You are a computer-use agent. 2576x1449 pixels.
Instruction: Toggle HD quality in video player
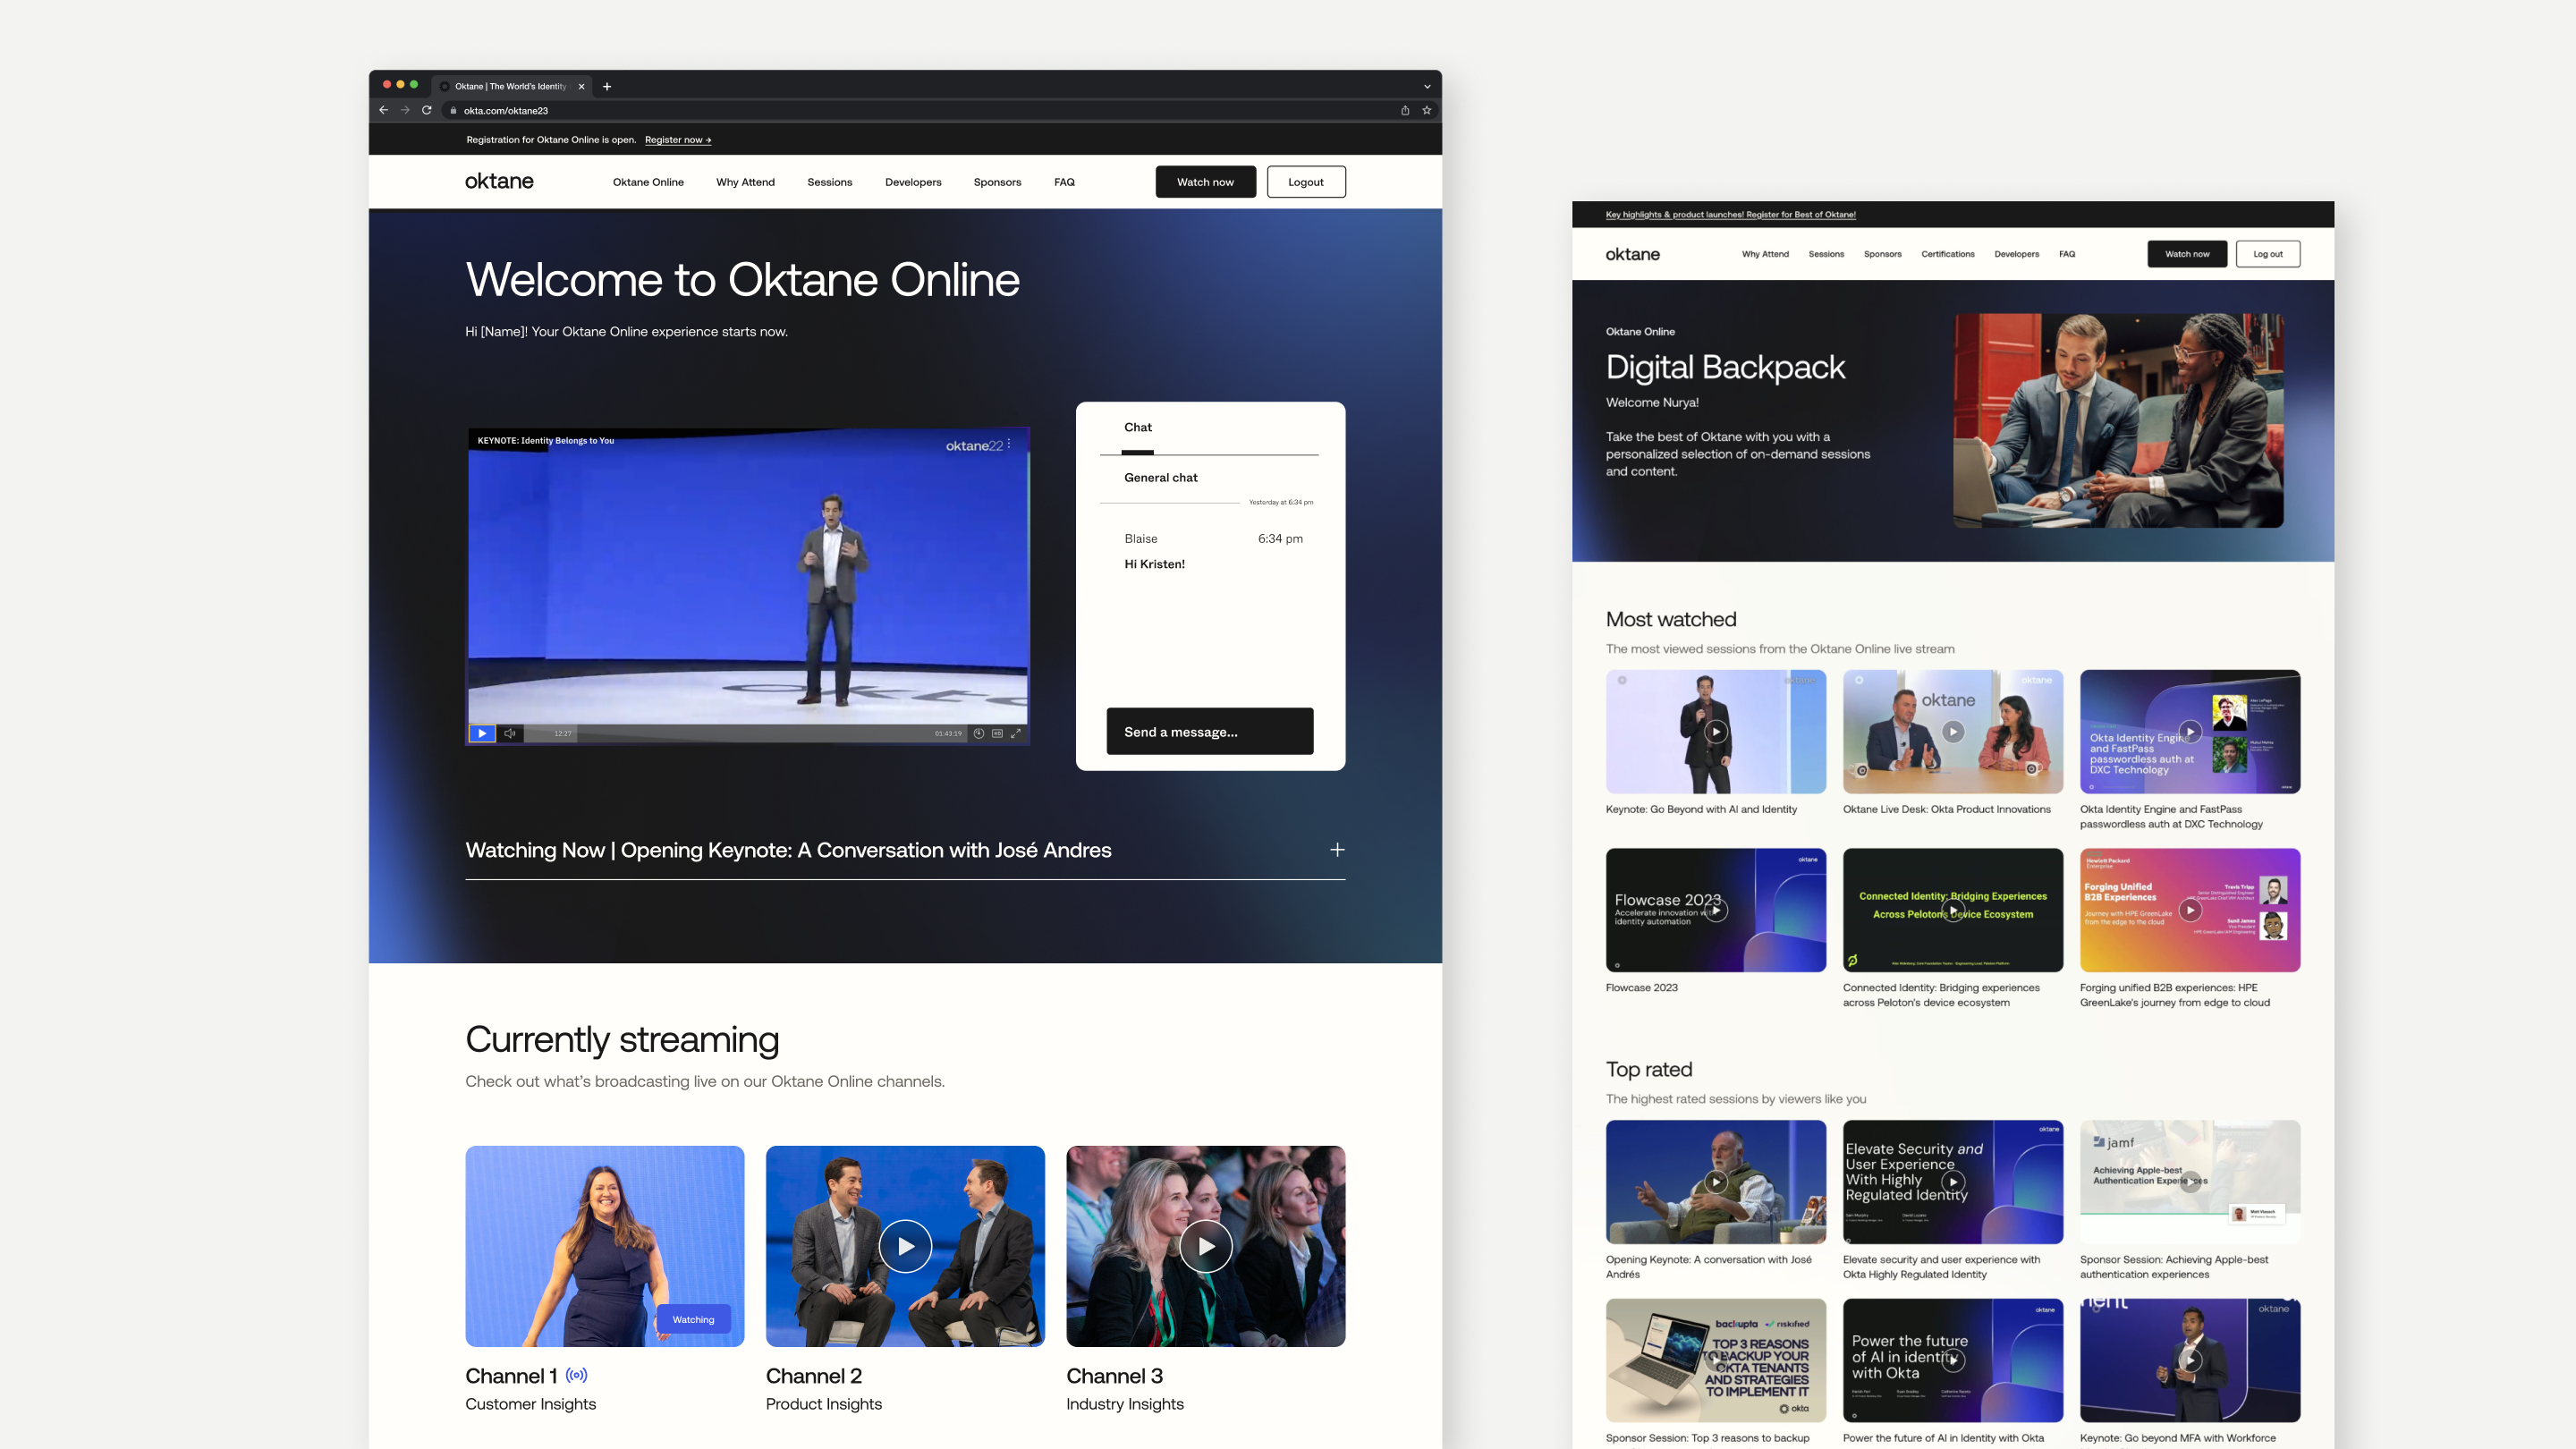997,733
